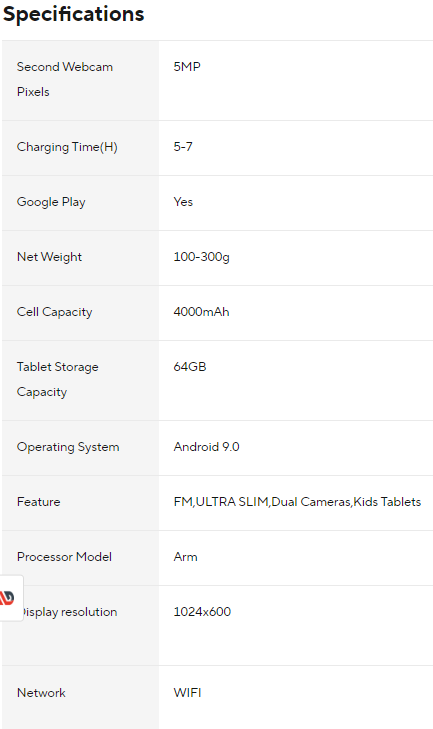Click the Operating System label
Image resolution: width=433 pixels, height=729 pixels.
coord(68,447)
